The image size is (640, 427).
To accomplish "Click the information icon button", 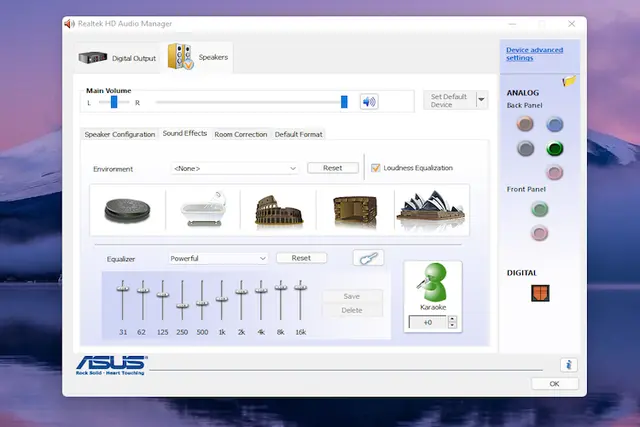I will click(569, 365).
